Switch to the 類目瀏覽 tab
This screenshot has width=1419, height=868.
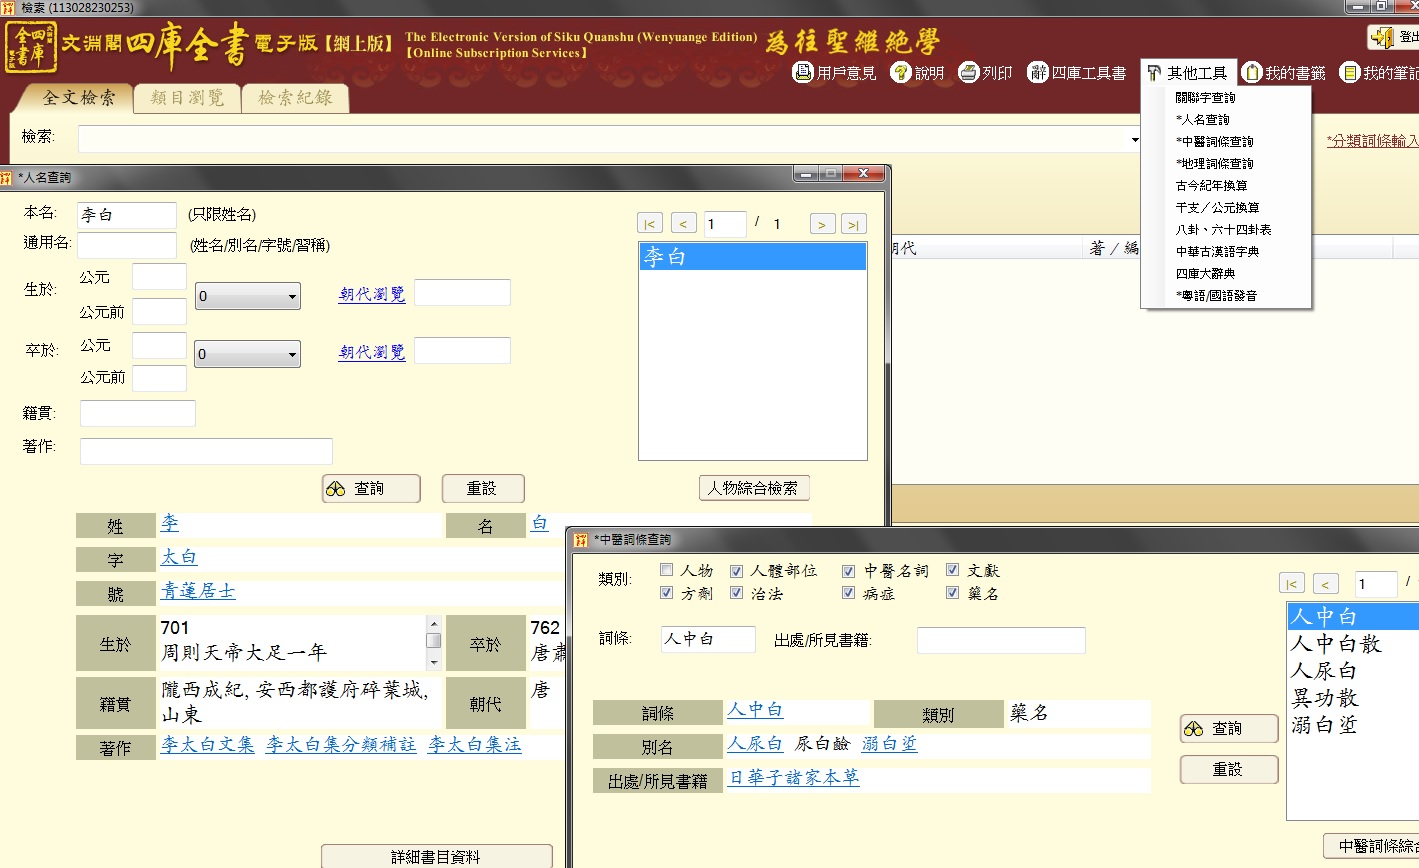coord(186,98)
